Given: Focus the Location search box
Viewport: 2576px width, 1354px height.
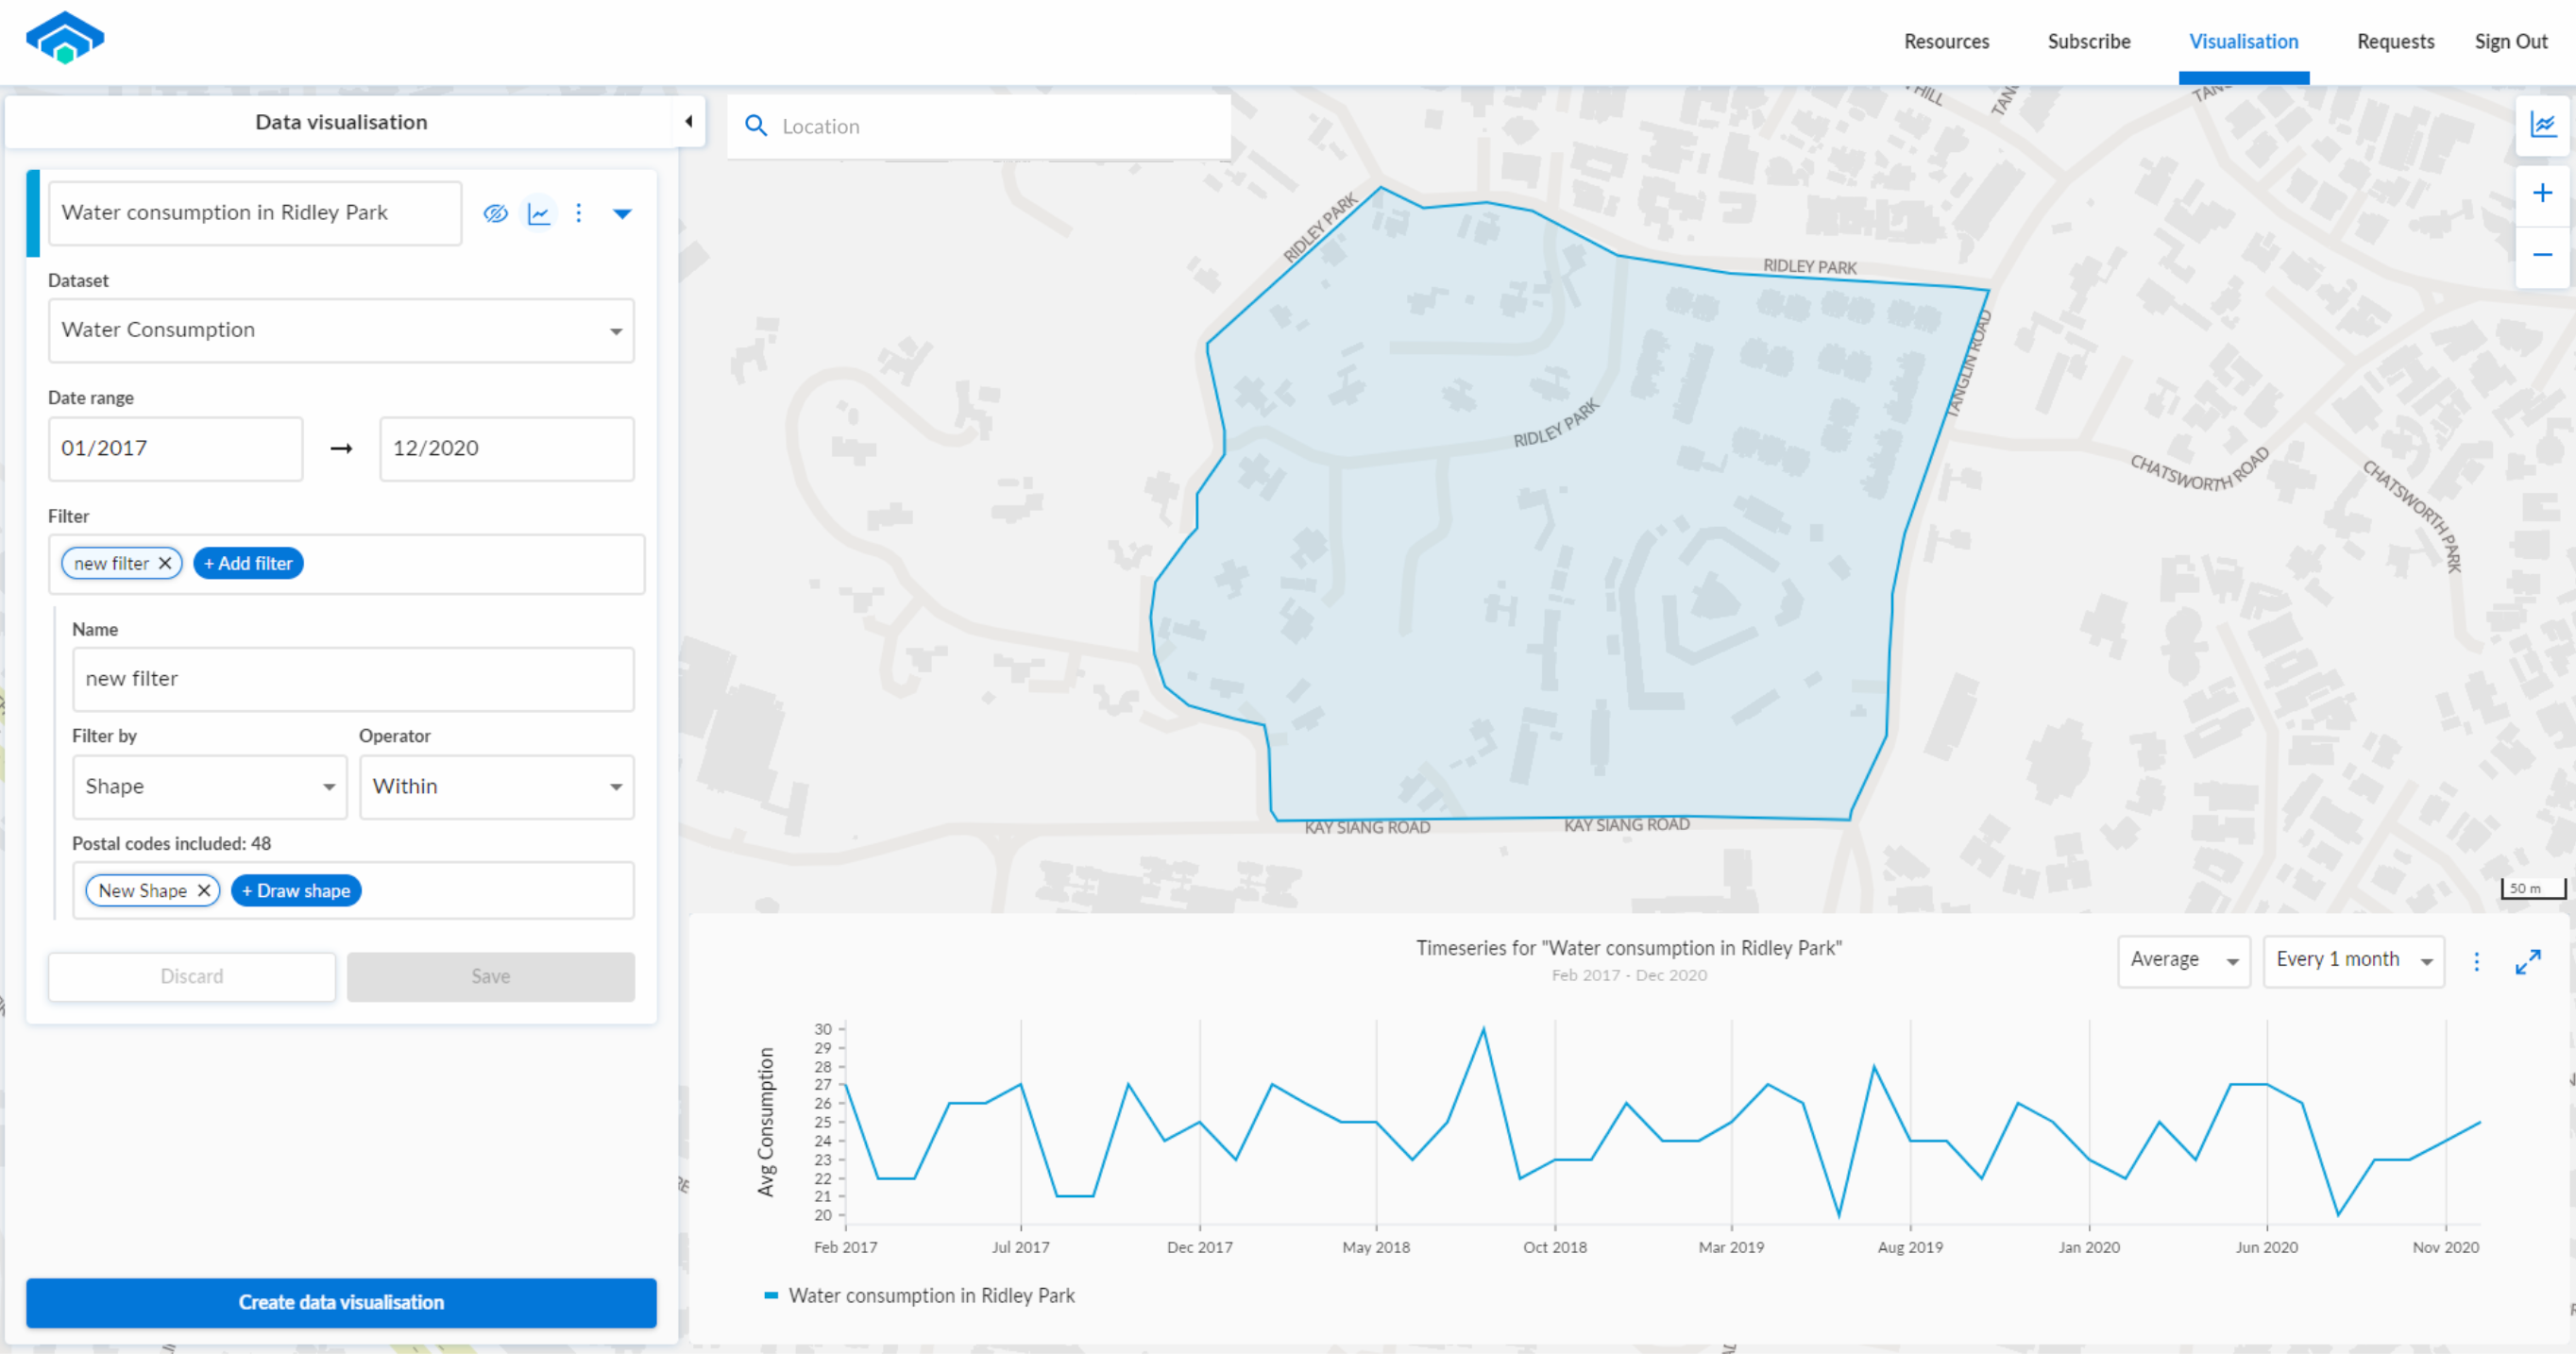Looking at the screenshot, I should (979, 126).
